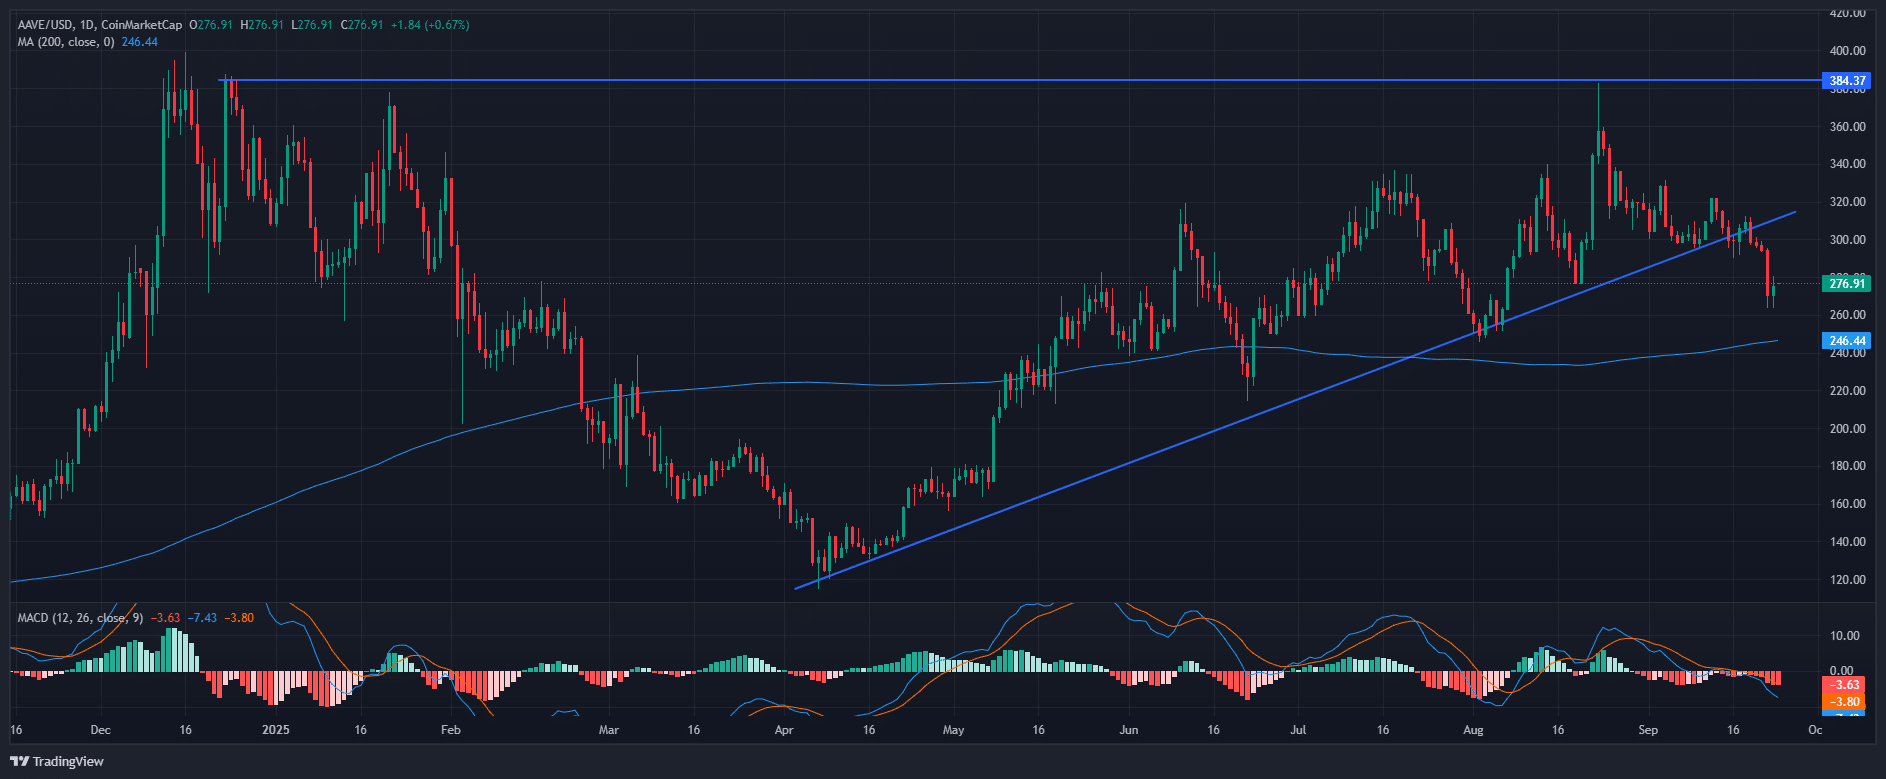1886x779 pixels.
Task: Click the AAVE/USD symbol title
Action: click(x=50, y=25)
